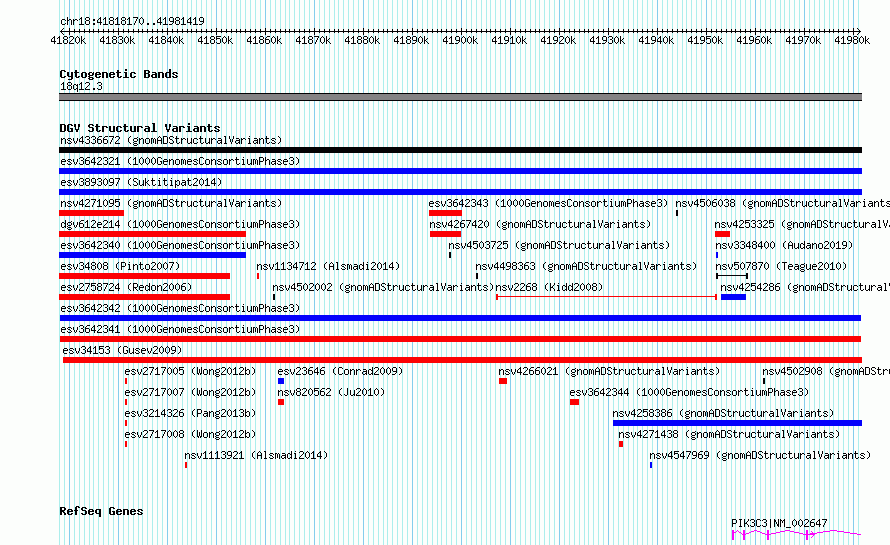Open nsv820562 (Ju2010) variant

331,392
